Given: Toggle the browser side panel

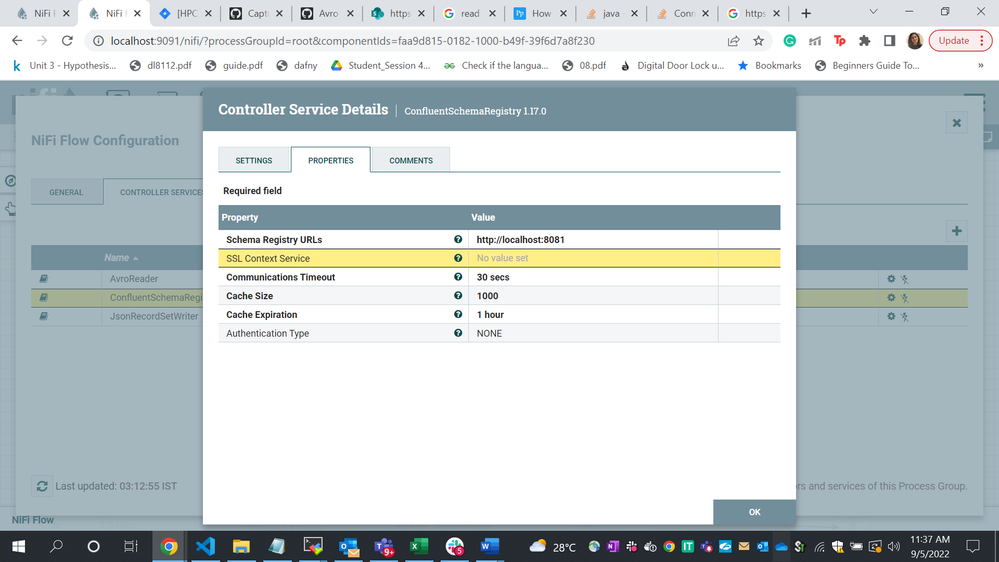Looking at the screenshot, I should tap(889, 41).
